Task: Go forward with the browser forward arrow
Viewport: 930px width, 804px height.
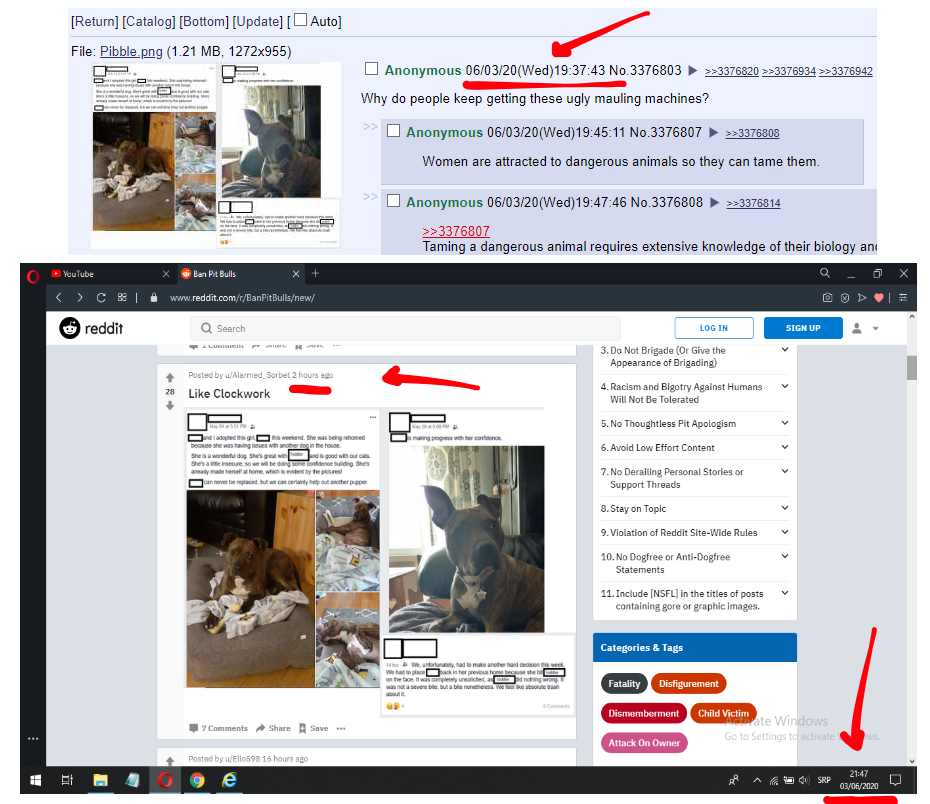Action: [x=79, y=298]
